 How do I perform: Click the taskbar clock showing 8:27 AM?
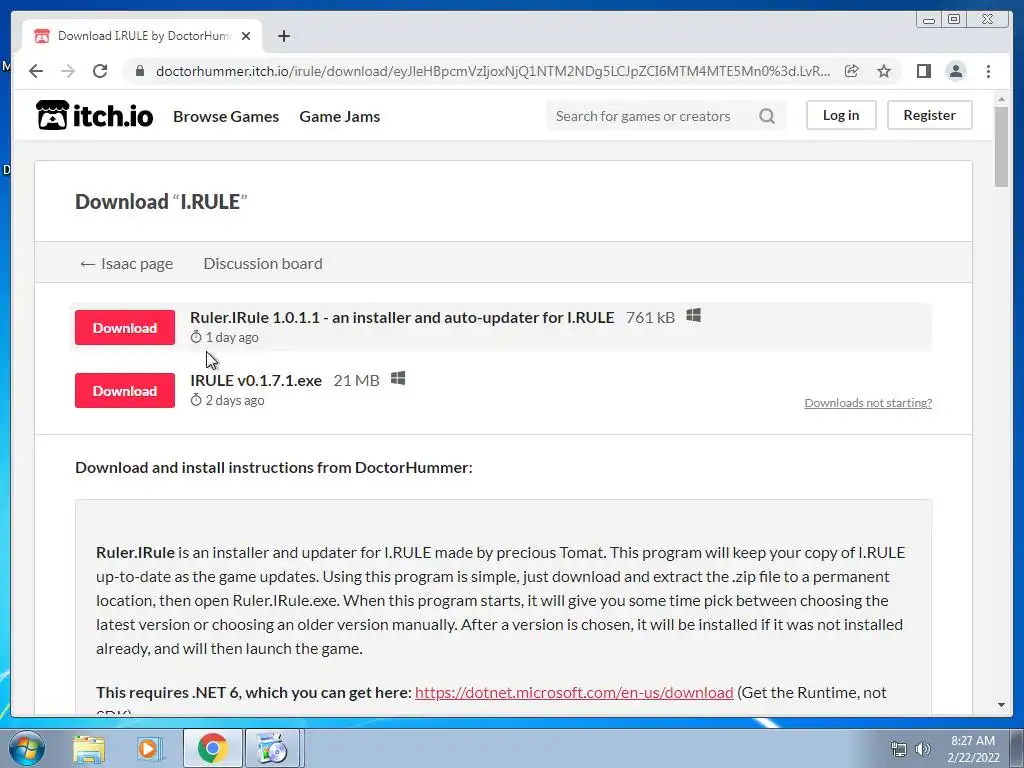coord(973,749)
